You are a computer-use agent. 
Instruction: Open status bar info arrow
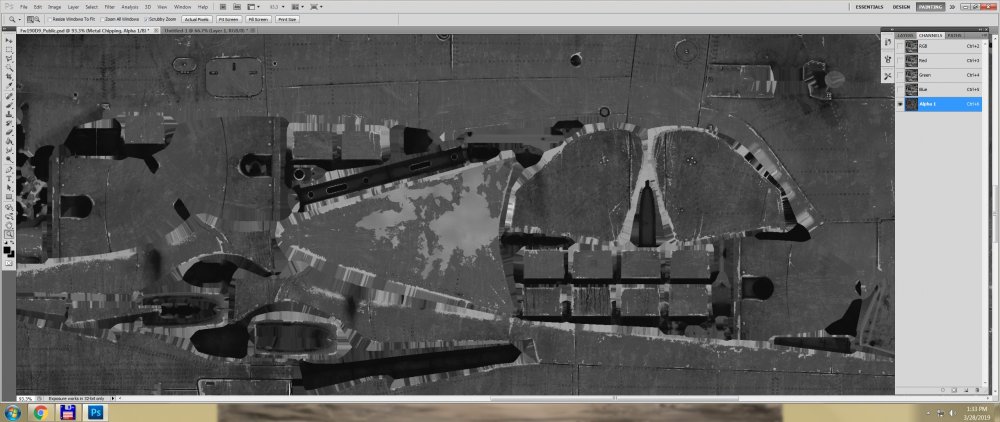(113, 398)
